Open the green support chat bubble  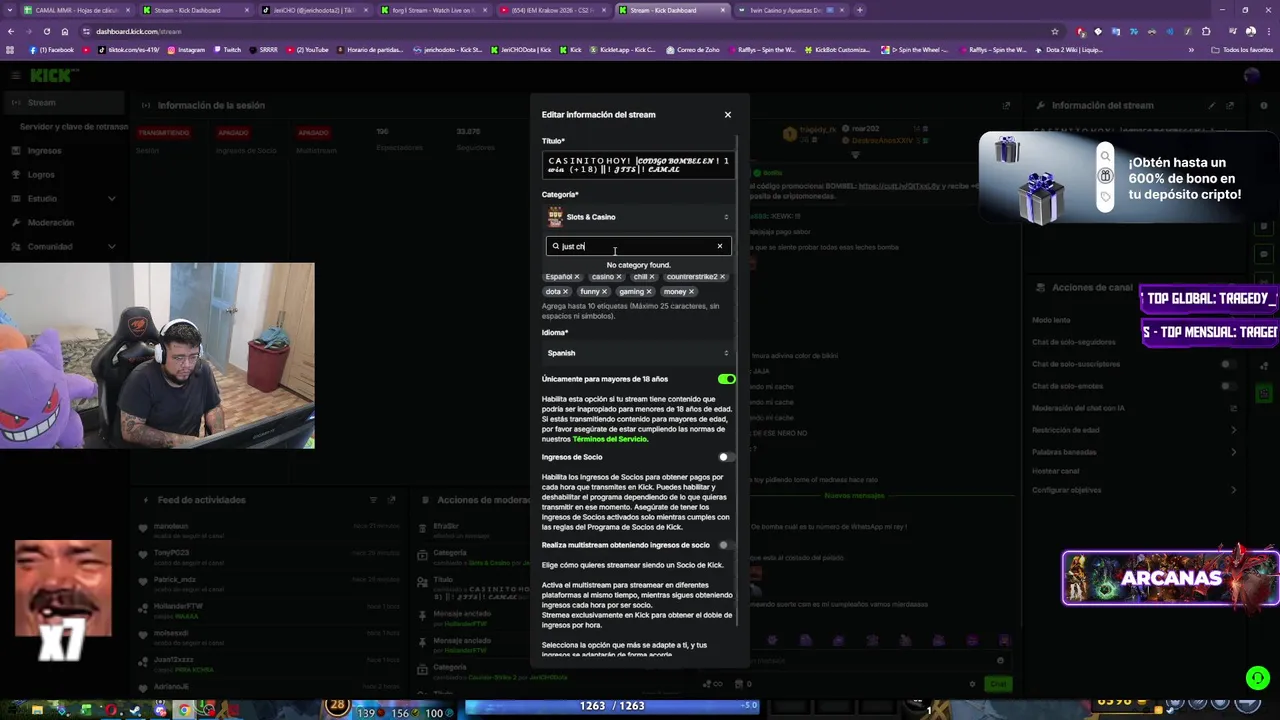coord(1258,678)
